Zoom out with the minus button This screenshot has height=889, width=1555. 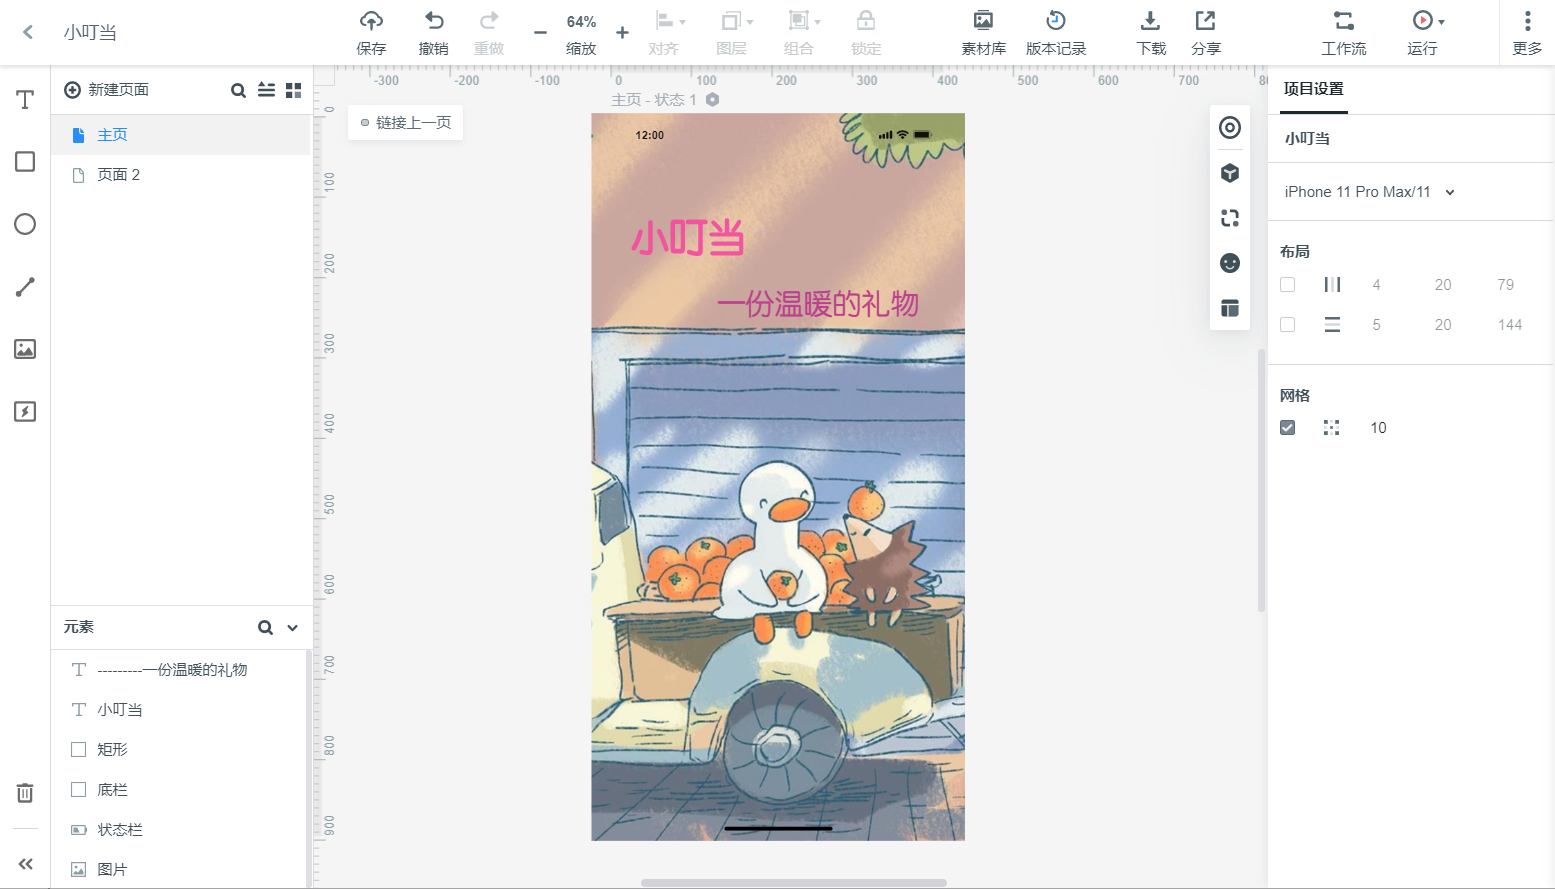540,33
